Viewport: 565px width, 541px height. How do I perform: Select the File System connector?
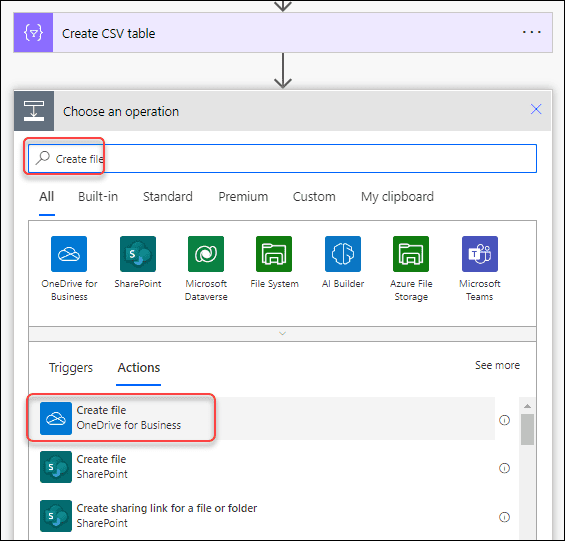[274, 262]
